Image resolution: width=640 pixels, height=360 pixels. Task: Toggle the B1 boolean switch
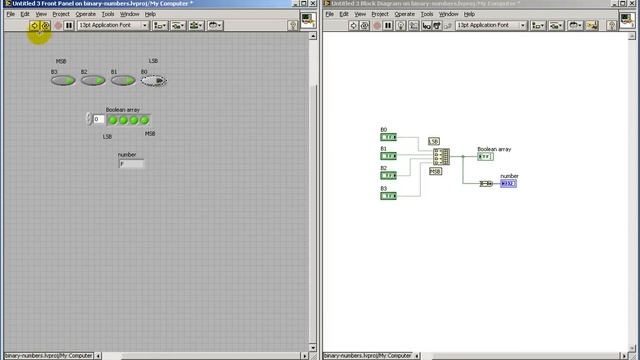123,80
